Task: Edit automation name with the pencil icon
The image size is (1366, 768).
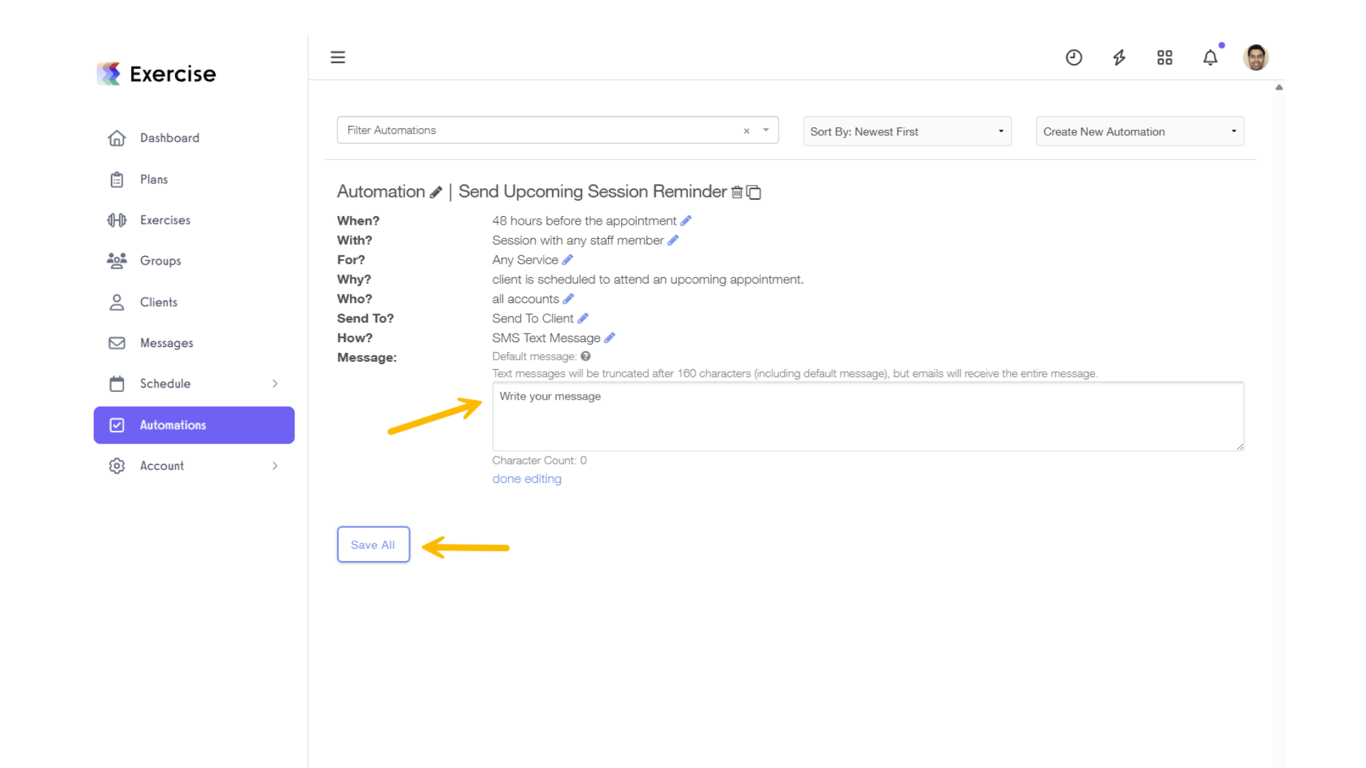Action: click(436, 192)
